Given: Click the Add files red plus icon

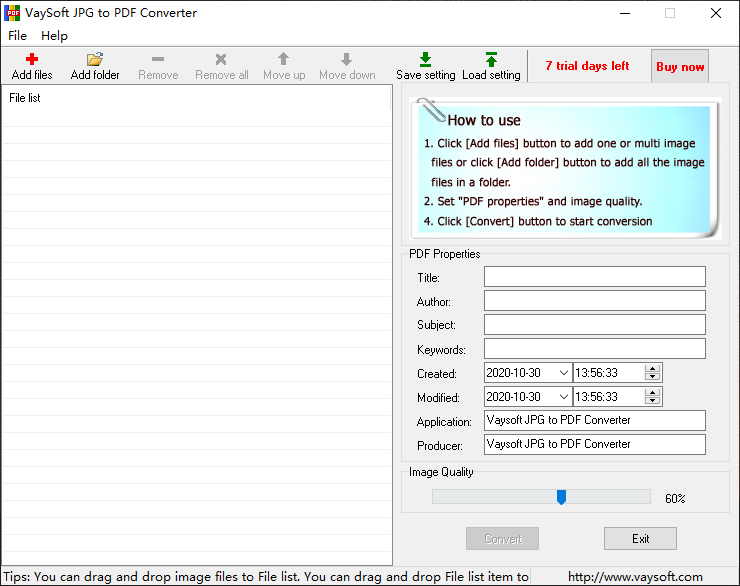Looking at the screenshot, I should click(32, 59).
